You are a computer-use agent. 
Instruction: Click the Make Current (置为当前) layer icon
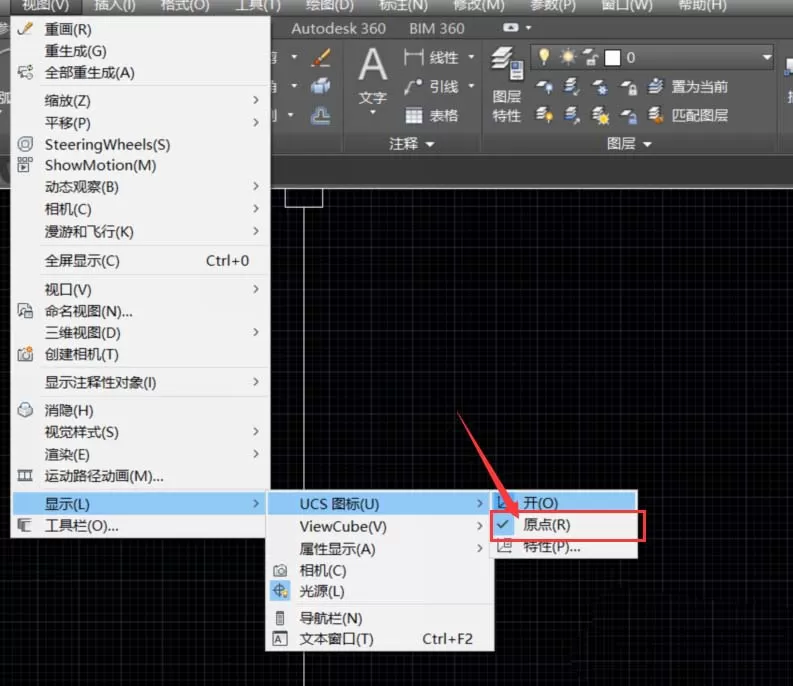[x=656, y=87]
